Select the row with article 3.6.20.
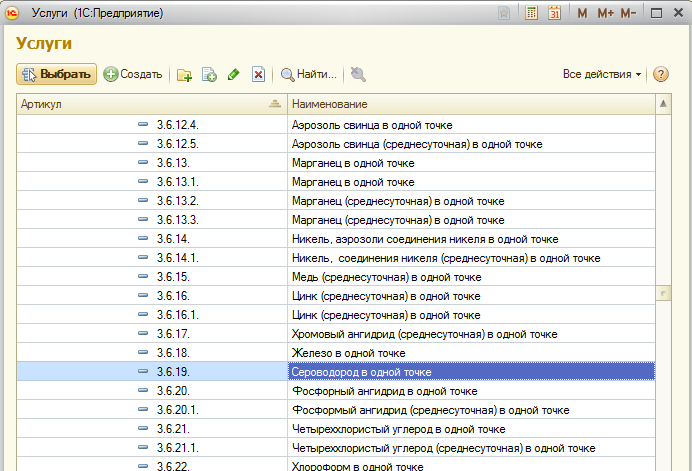This screenshot has height=471, width=692. point(173,391)
